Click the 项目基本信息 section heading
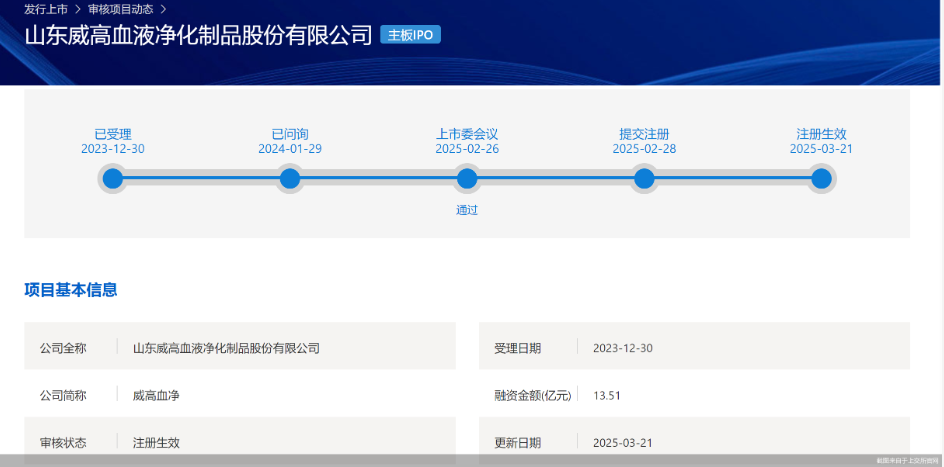 coord(70,290)
